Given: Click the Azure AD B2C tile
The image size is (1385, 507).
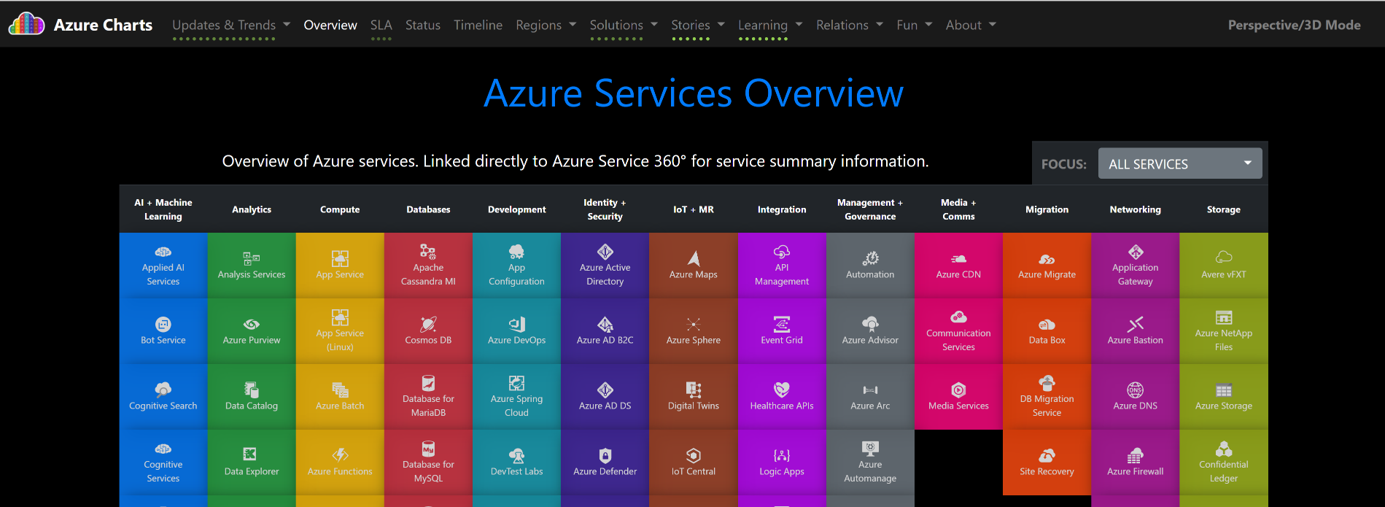Looking at the screenshot, I should 605,331.
